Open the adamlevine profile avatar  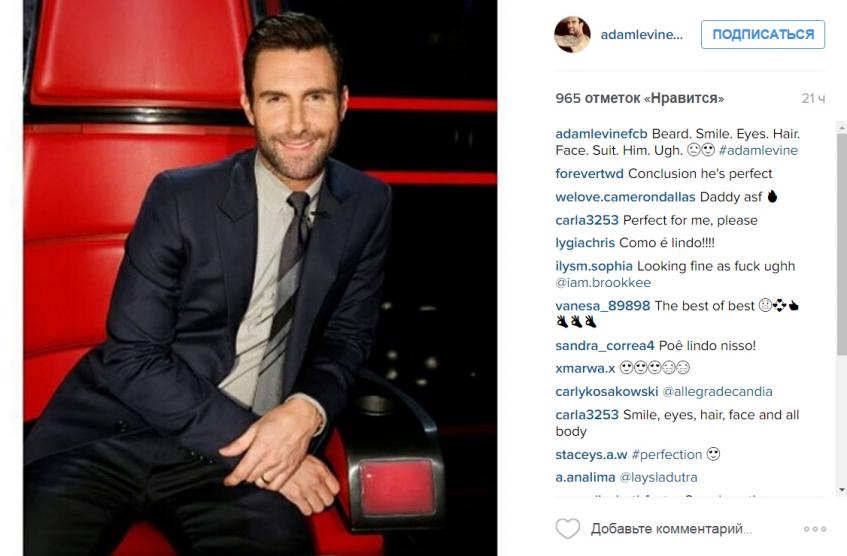click(572, 35)
